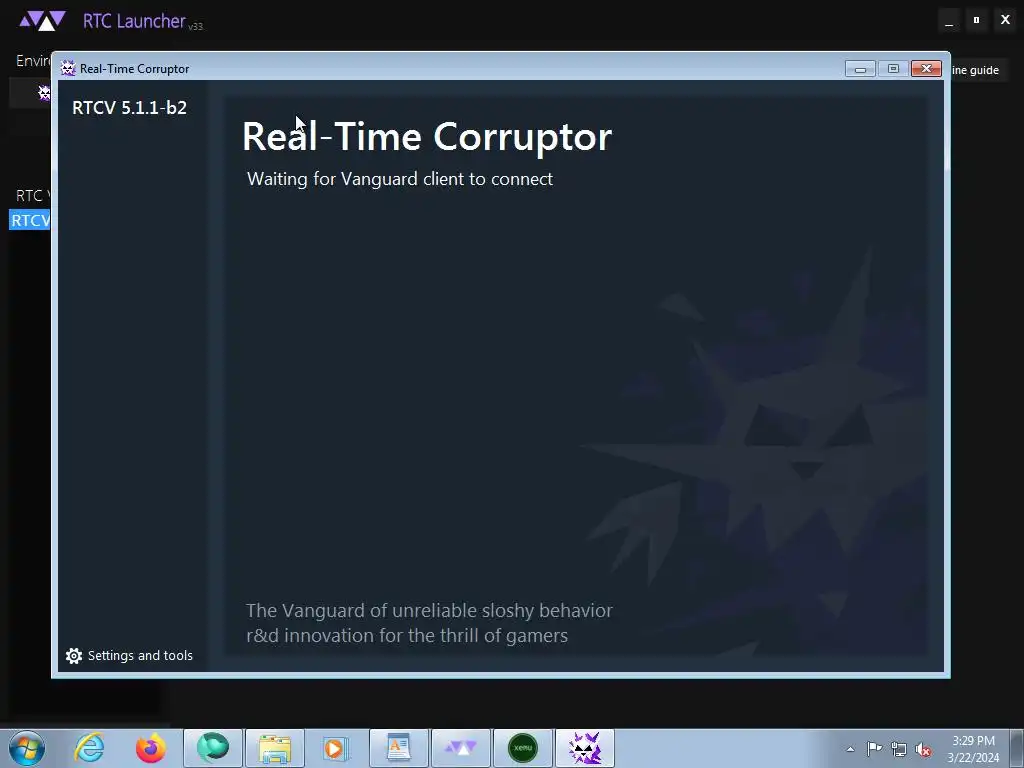Viewport: 1024px width, 768px height.
Task: Click the muted volume tray icon
Action: (923, 749)
